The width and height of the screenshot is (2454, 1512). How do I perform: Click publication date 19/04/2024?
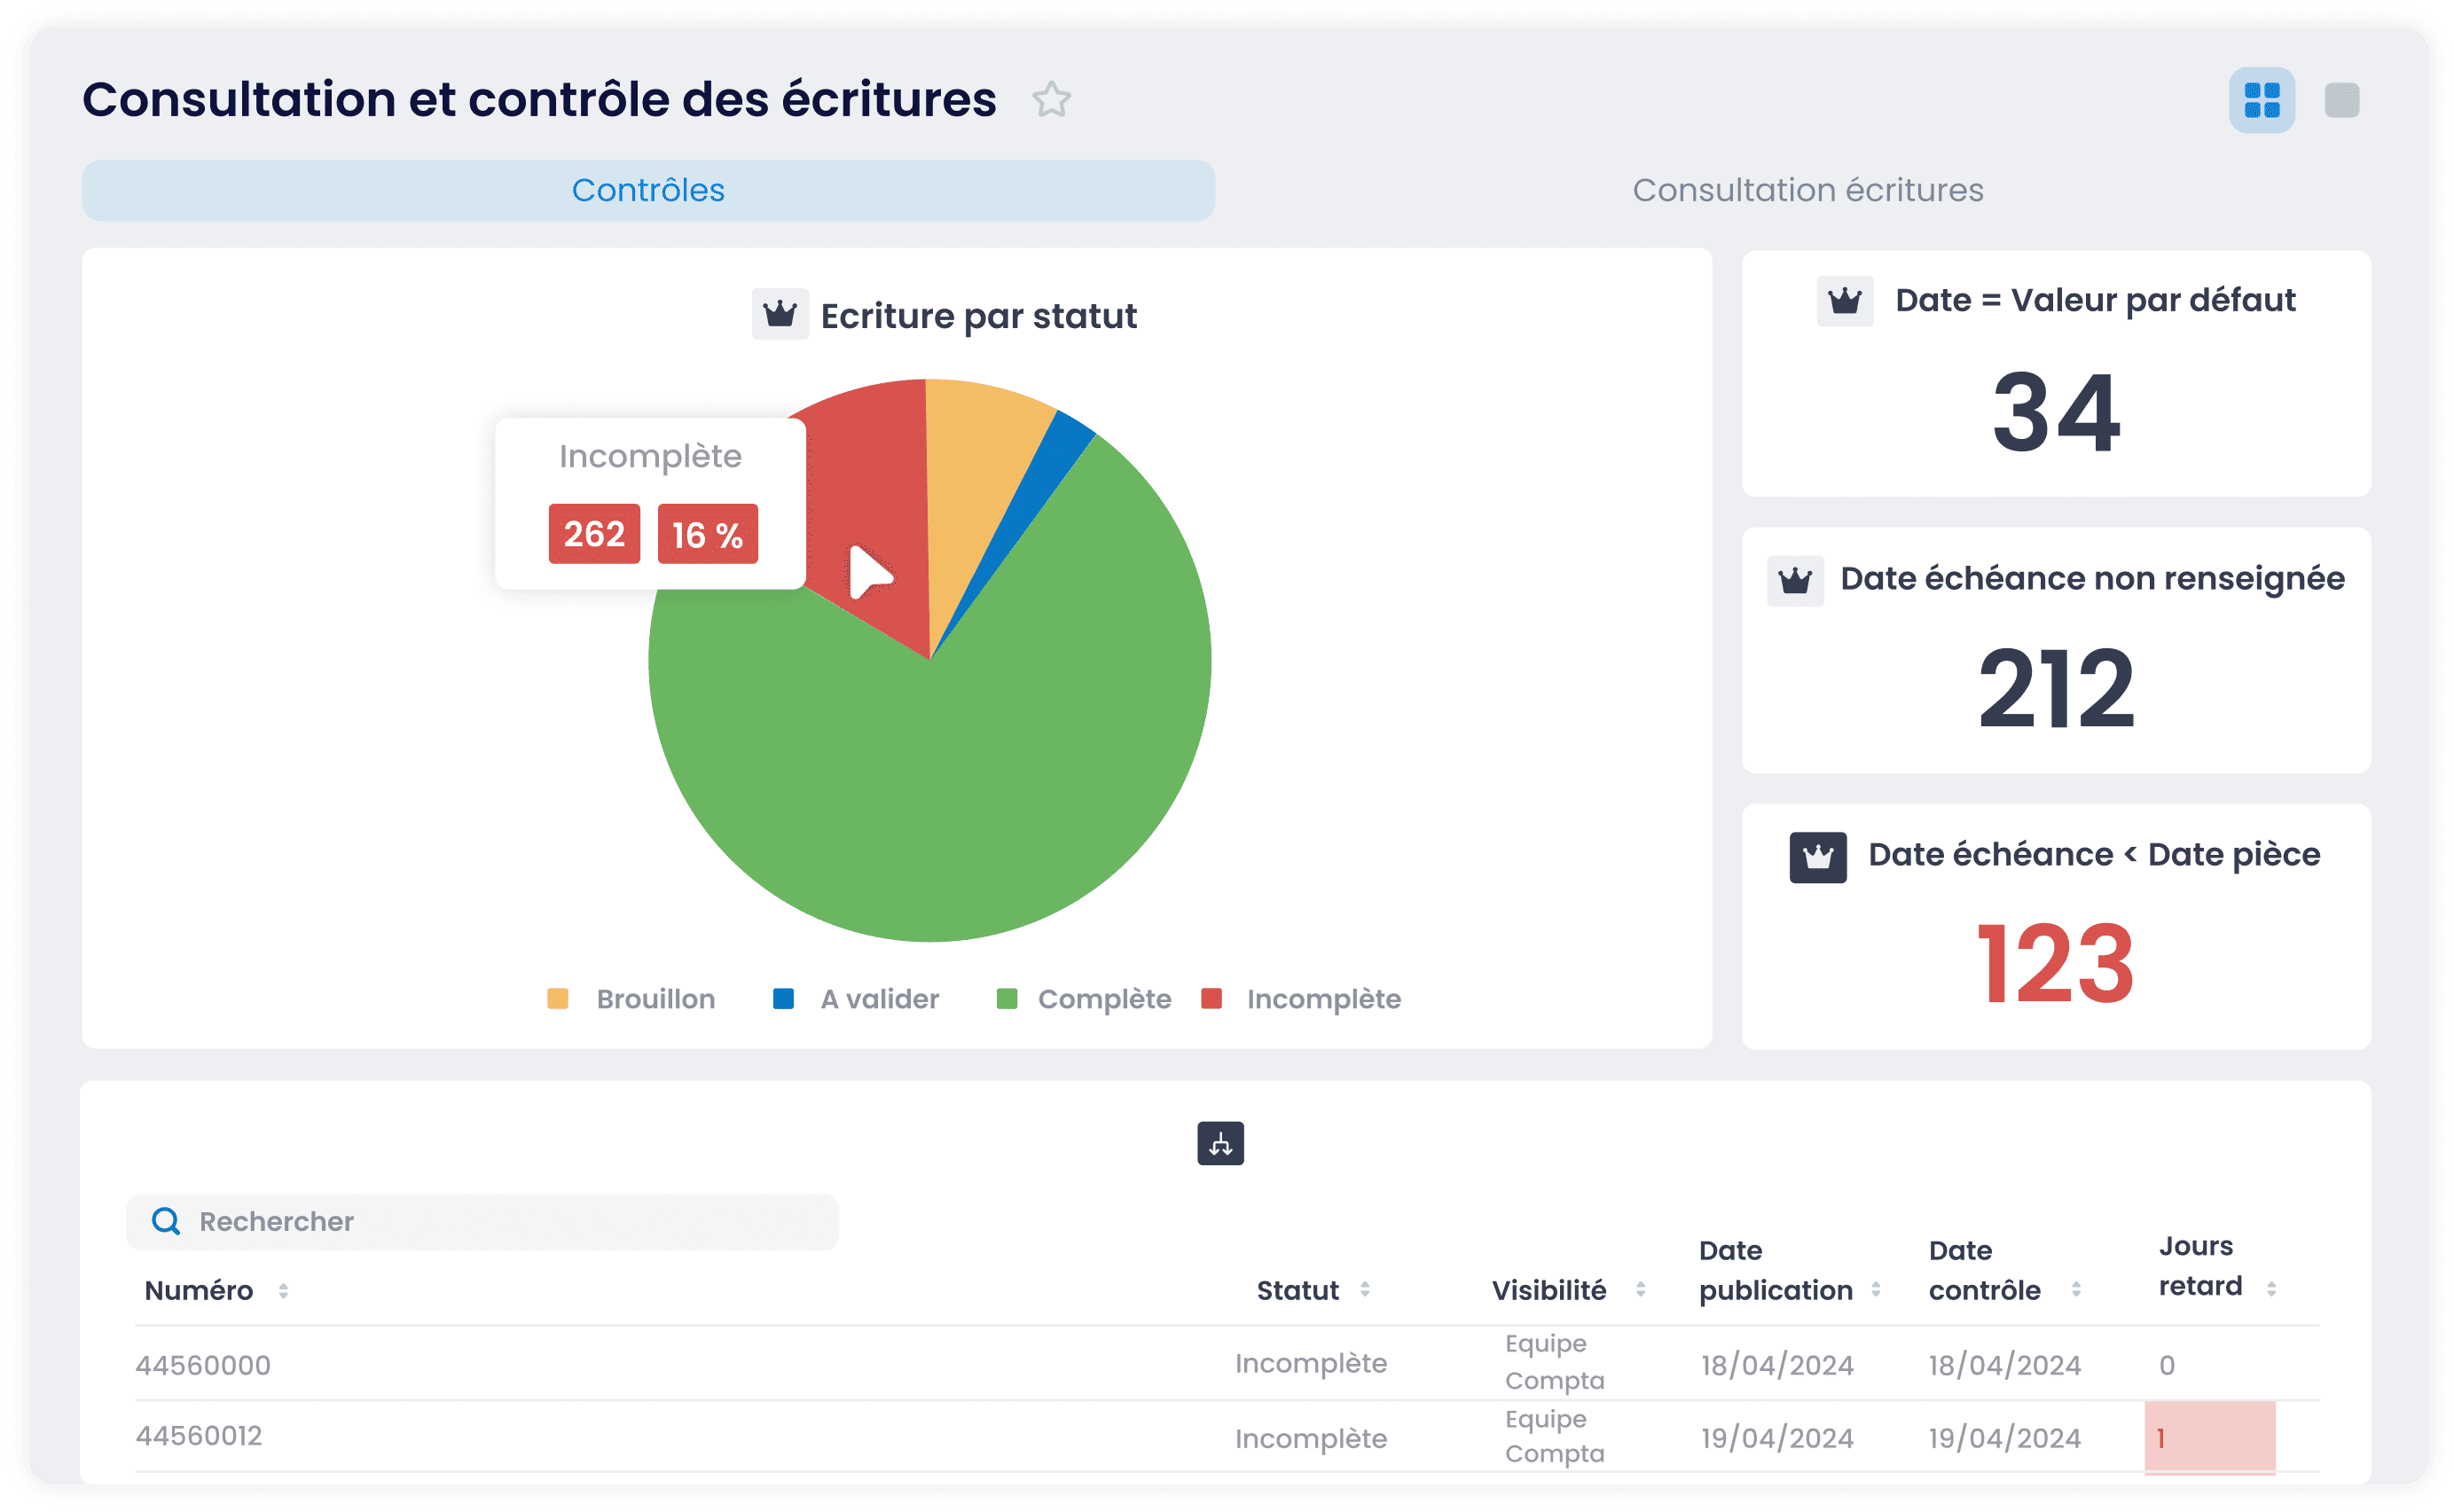coord(1777,1438)
